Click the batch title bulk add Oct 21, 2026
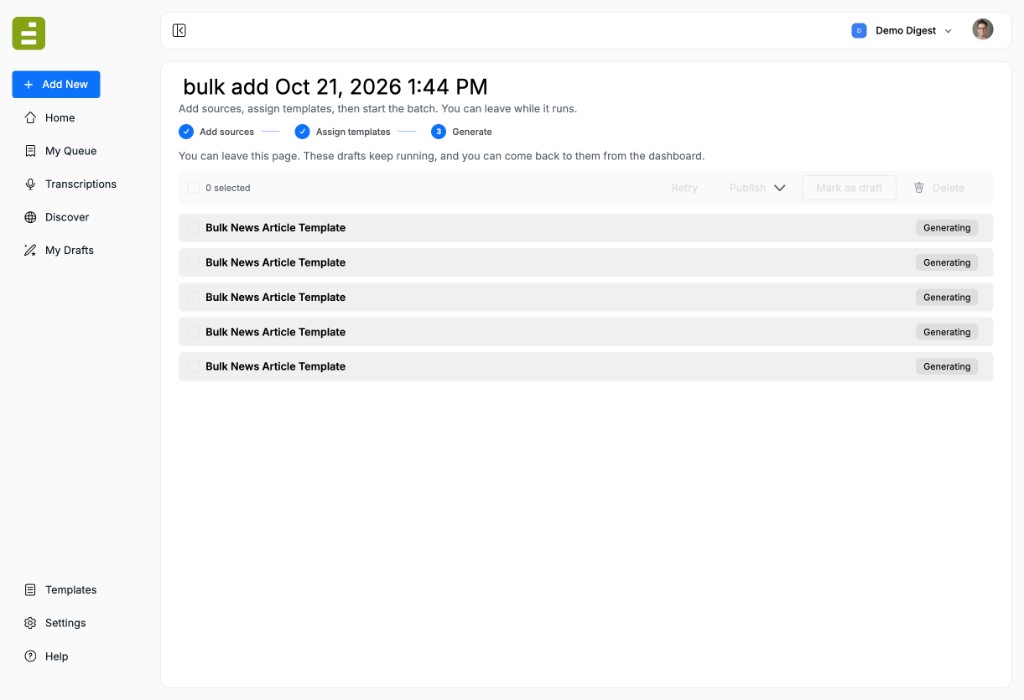This screenshot has height=700, width=1024. click(335, 87)
